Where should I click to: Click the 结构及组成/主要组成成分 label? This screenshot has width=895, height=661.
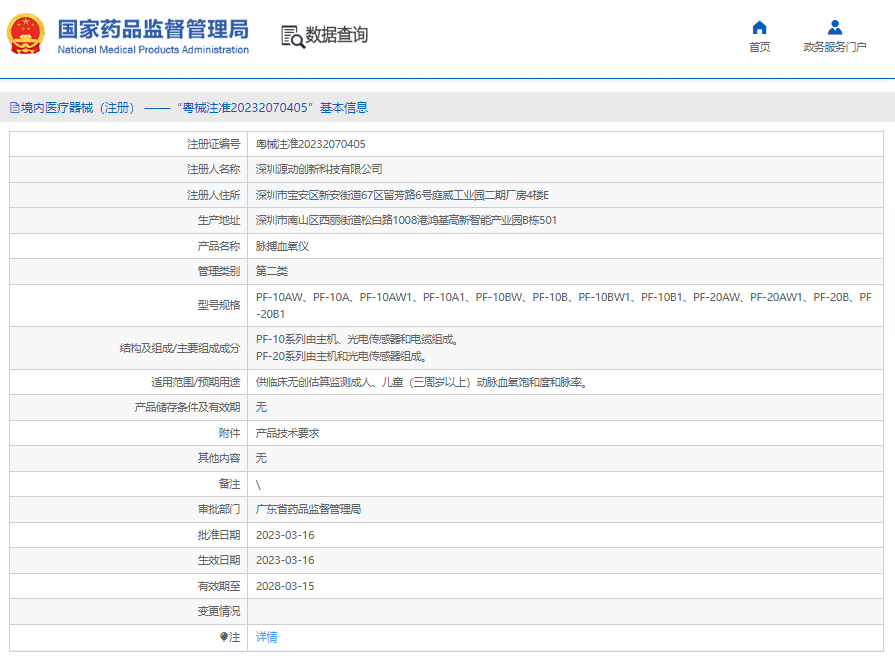[180, 348]
